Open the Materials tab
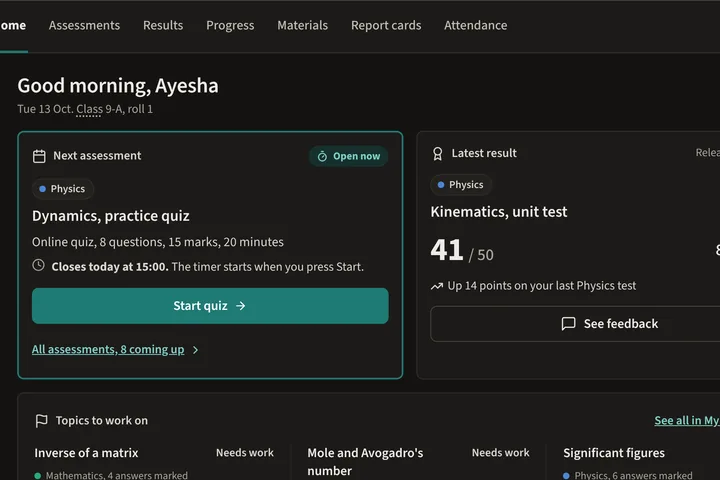This screenshot has height=480, width=720. coord(303,25)
